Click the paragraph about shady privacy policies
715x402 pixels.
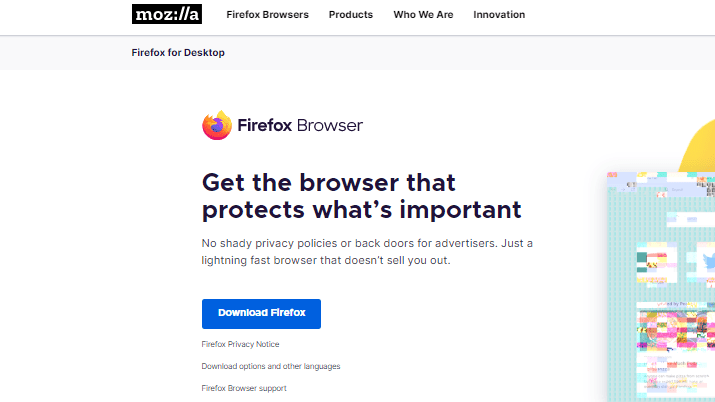367,252
